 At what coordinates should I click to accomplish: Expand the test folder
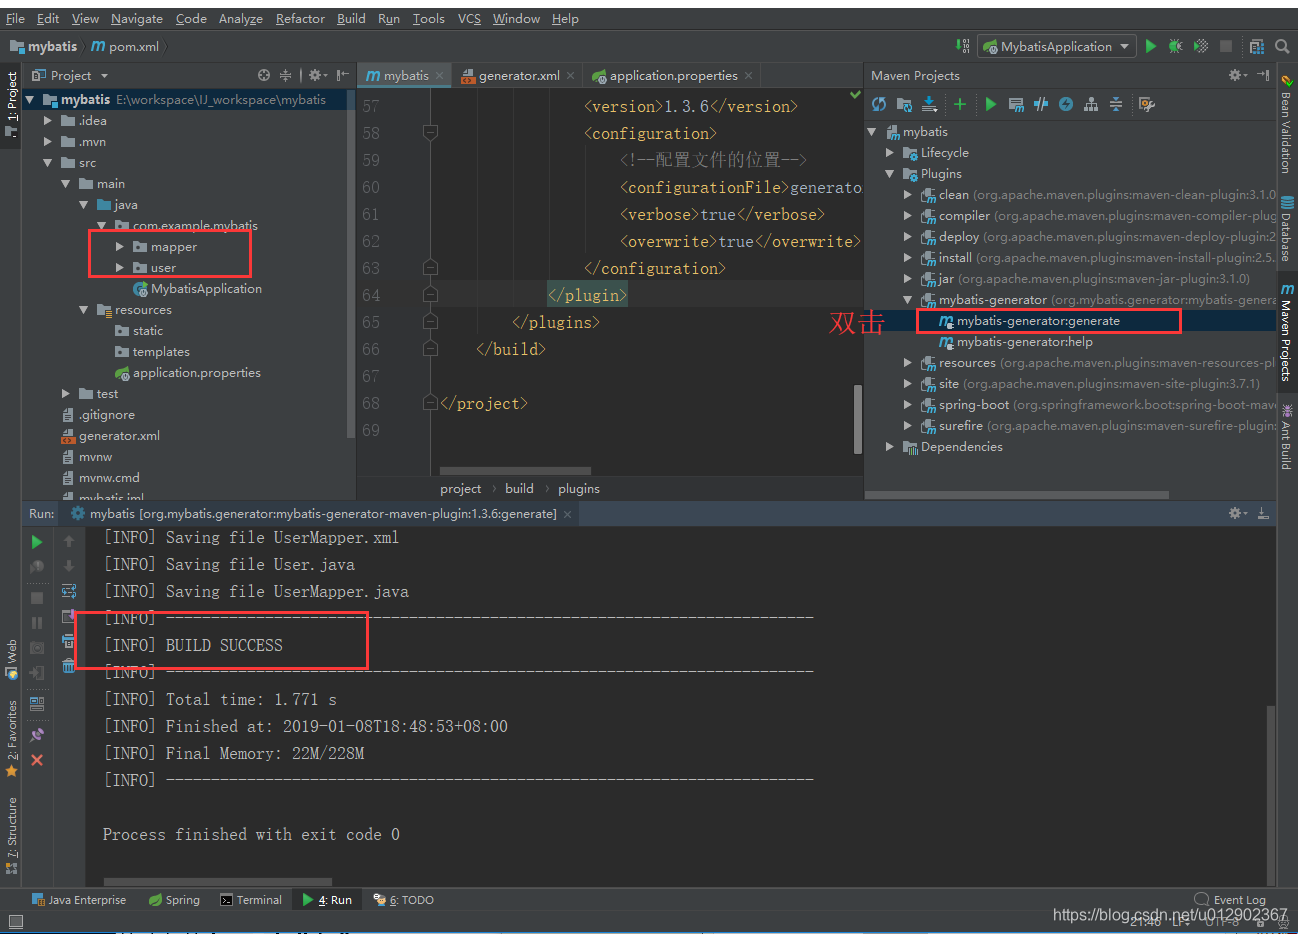66,394
